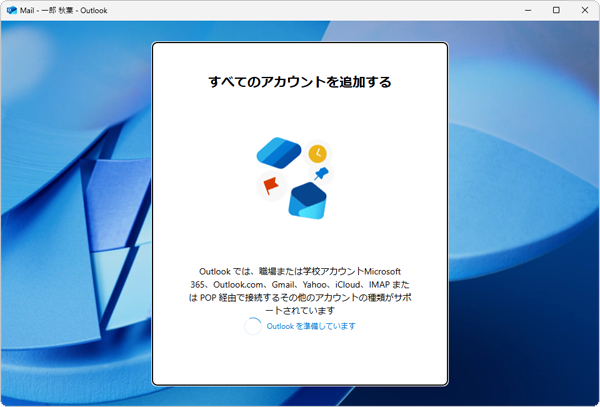
Task: Click the red flag icon in the illustration
Action: click(271, 186)
